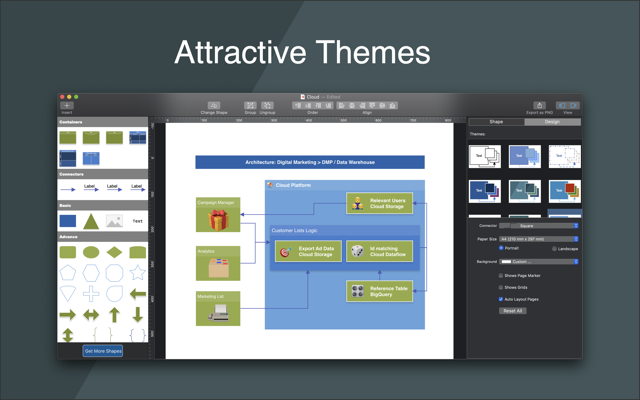This screenshot has width=640, height=400.
Task: Click the Insert plus button in toolbar
Action: (67, 106)
